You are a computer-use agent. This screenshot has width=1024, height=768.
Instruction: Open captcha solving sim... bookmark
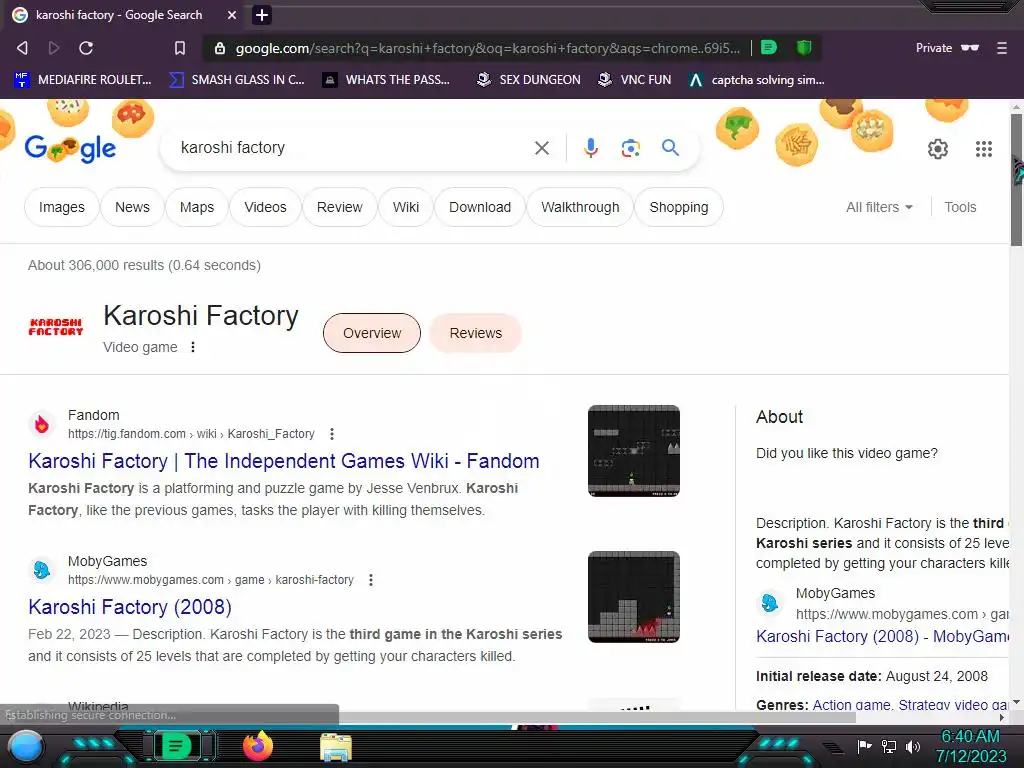click(x=757, y=80)
